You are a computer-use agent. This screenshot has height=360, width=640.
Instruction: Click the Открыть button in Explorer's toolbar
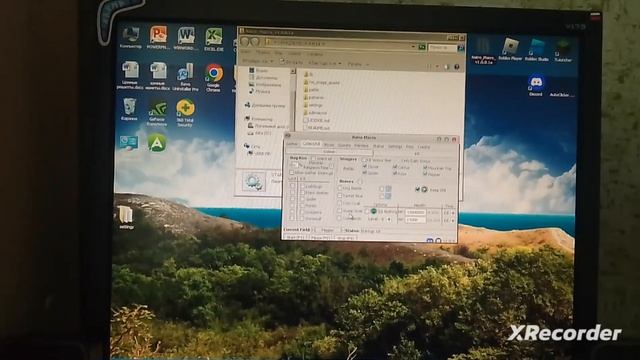tap(291, 62)
